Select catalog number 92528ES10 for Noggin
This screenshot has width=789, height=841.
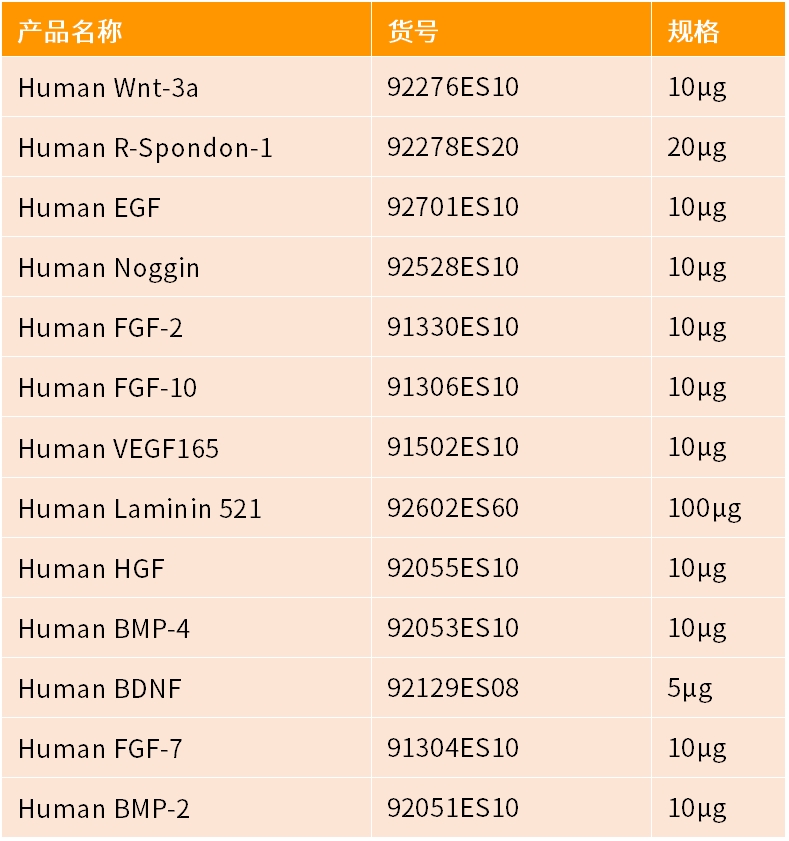(452, 267)
